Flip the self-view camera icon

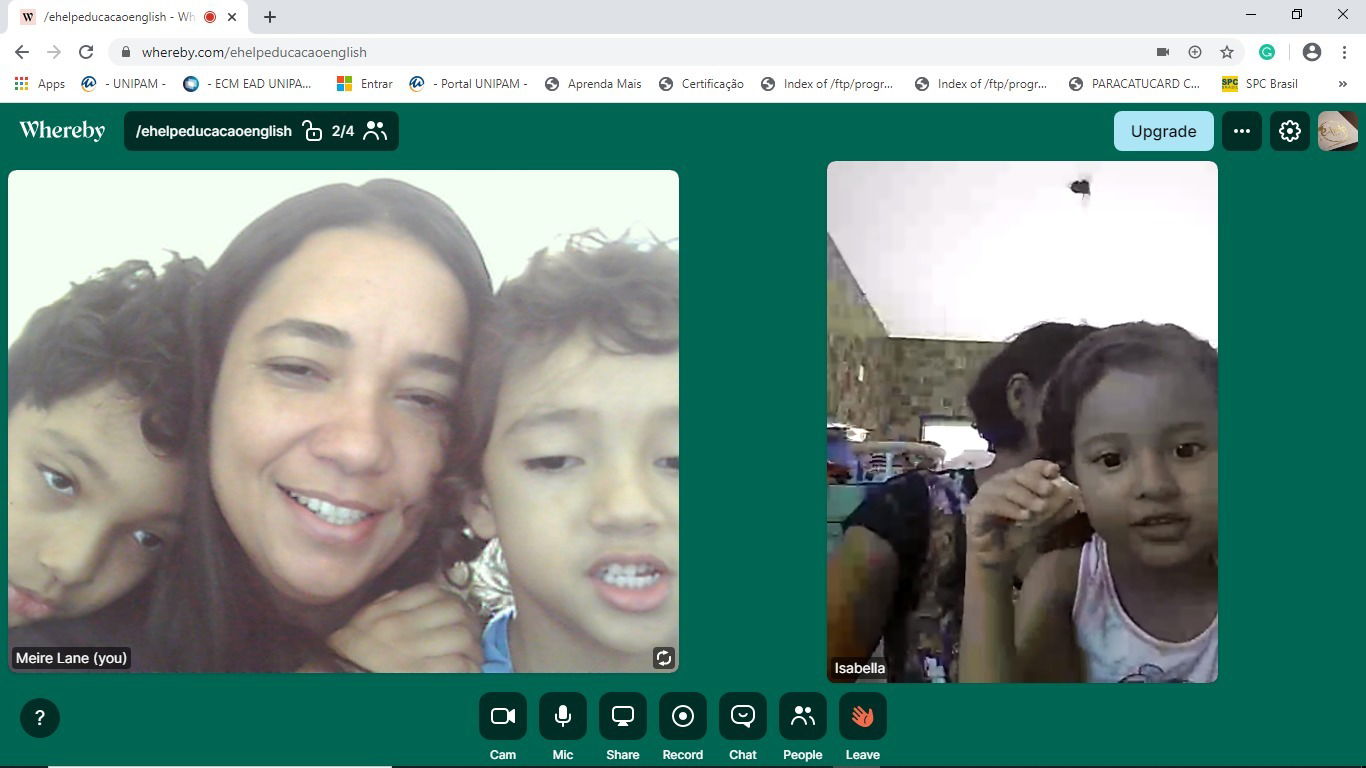click(663, 657)
